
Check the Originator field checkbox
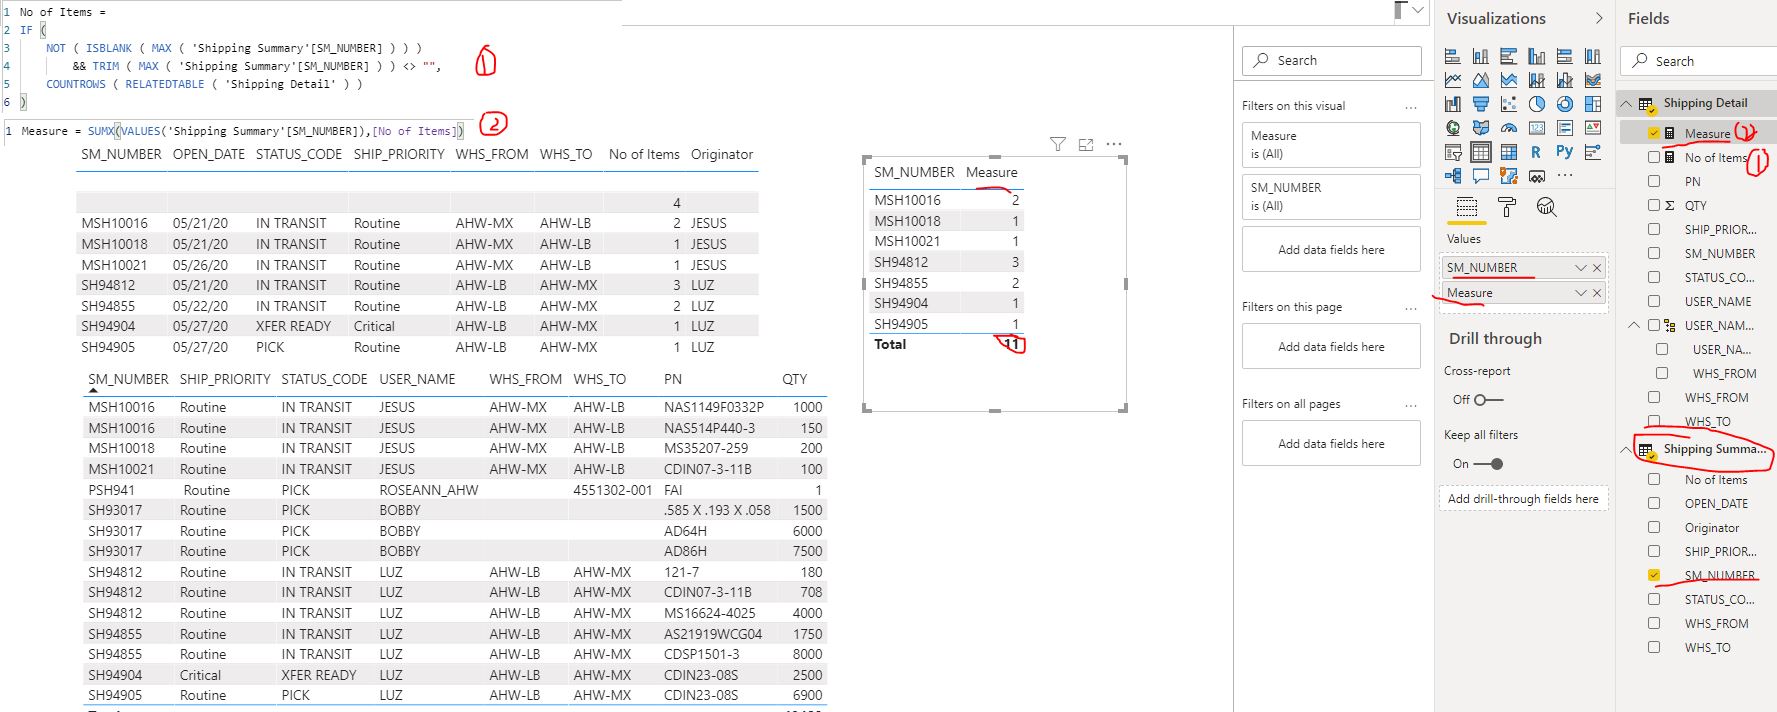coord(1654,527)
